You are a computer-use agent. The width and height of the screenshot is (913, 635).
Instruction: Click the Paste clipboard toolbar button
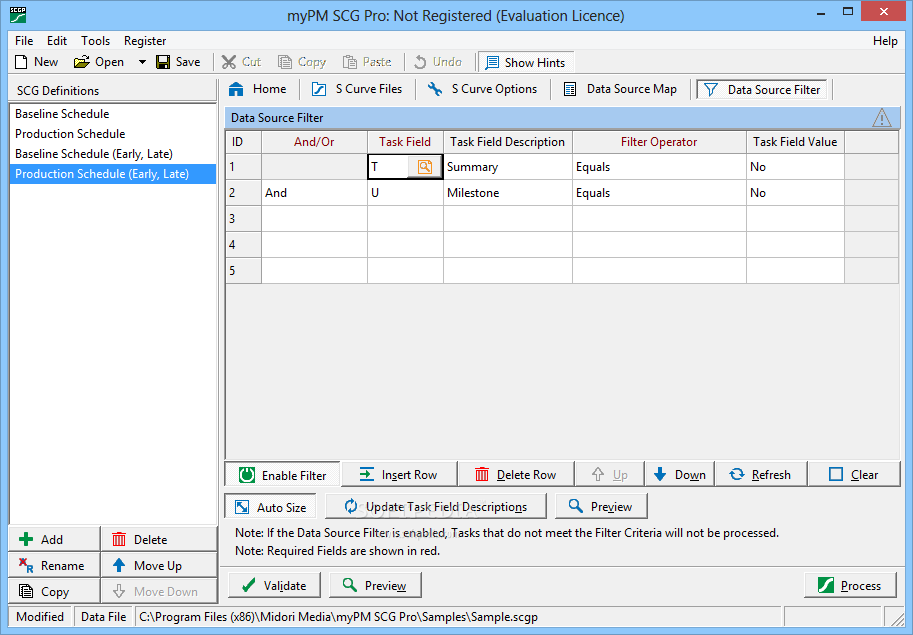pos(367,62)
